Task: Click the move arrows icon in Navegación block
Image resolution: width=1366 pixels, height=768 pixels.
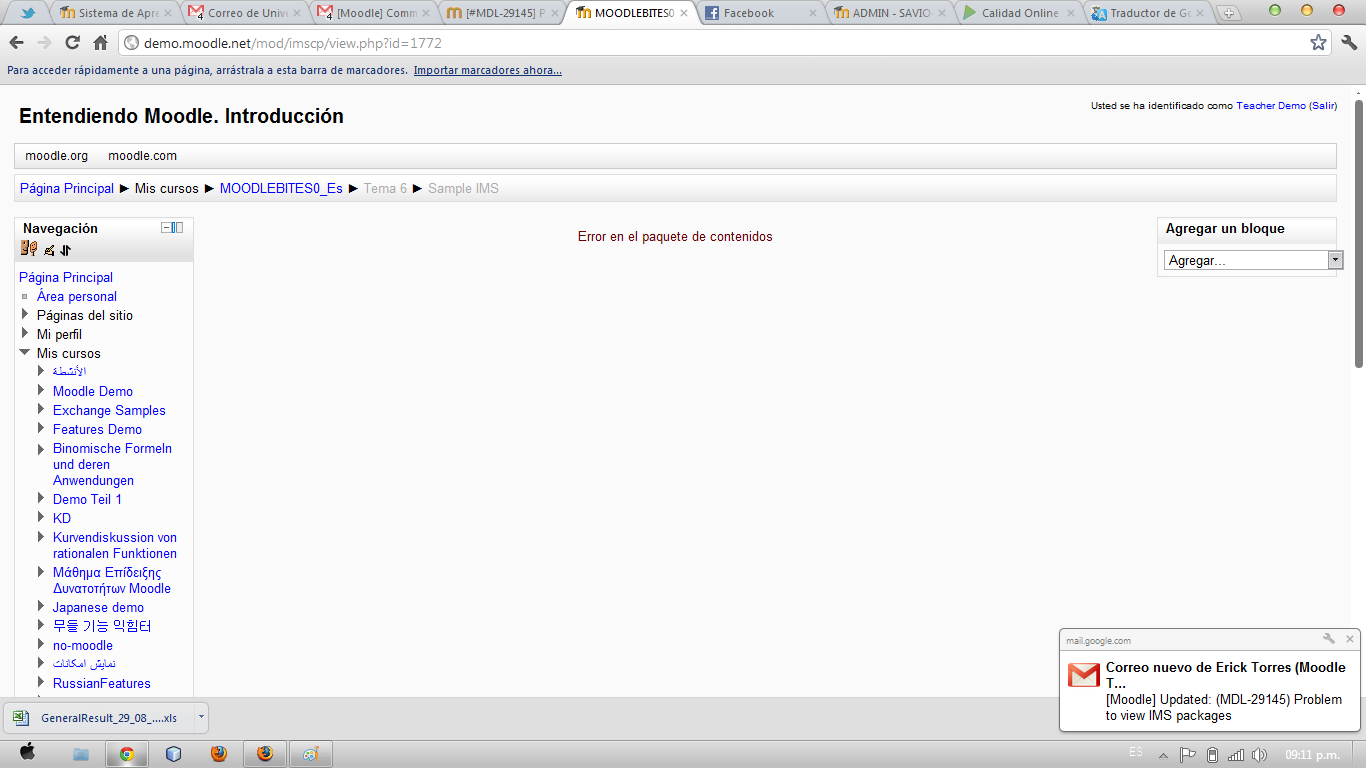Action: pos(66,250)
